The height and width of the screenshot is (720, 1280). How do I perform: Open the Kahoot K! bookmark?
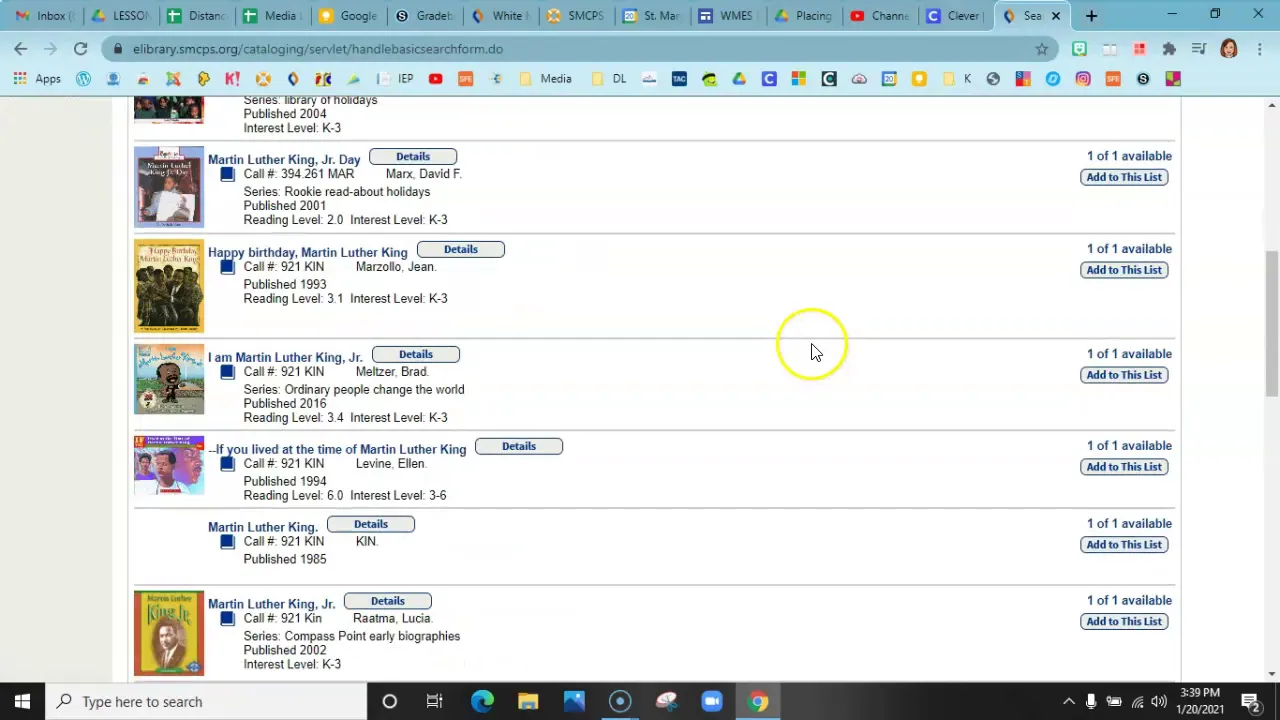232,79
